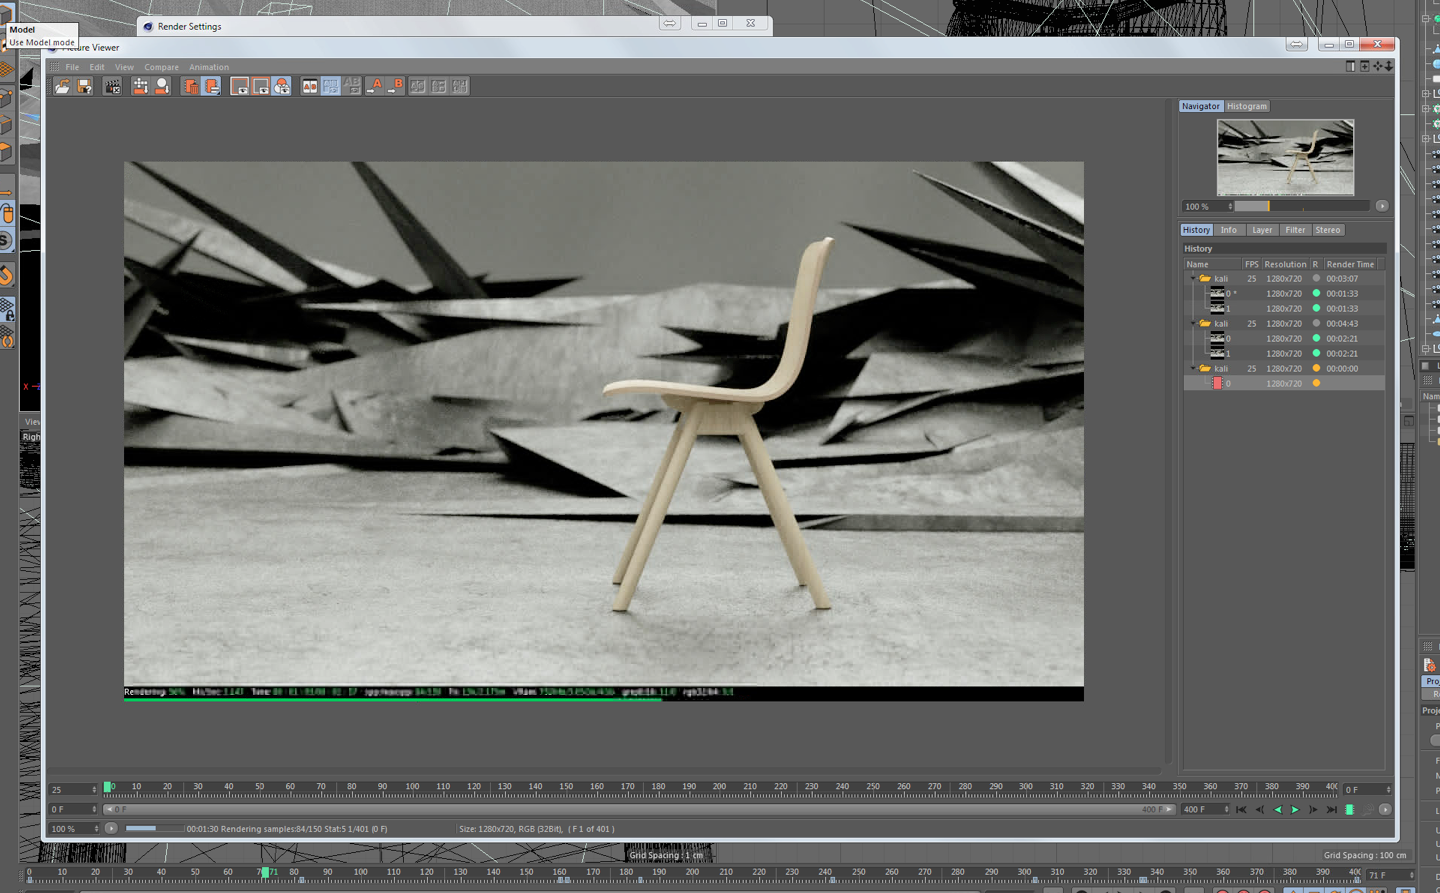Sort history by the FPS column header
The width and height of the screenshot is (1440, 893).
(x=1251, y=264)
